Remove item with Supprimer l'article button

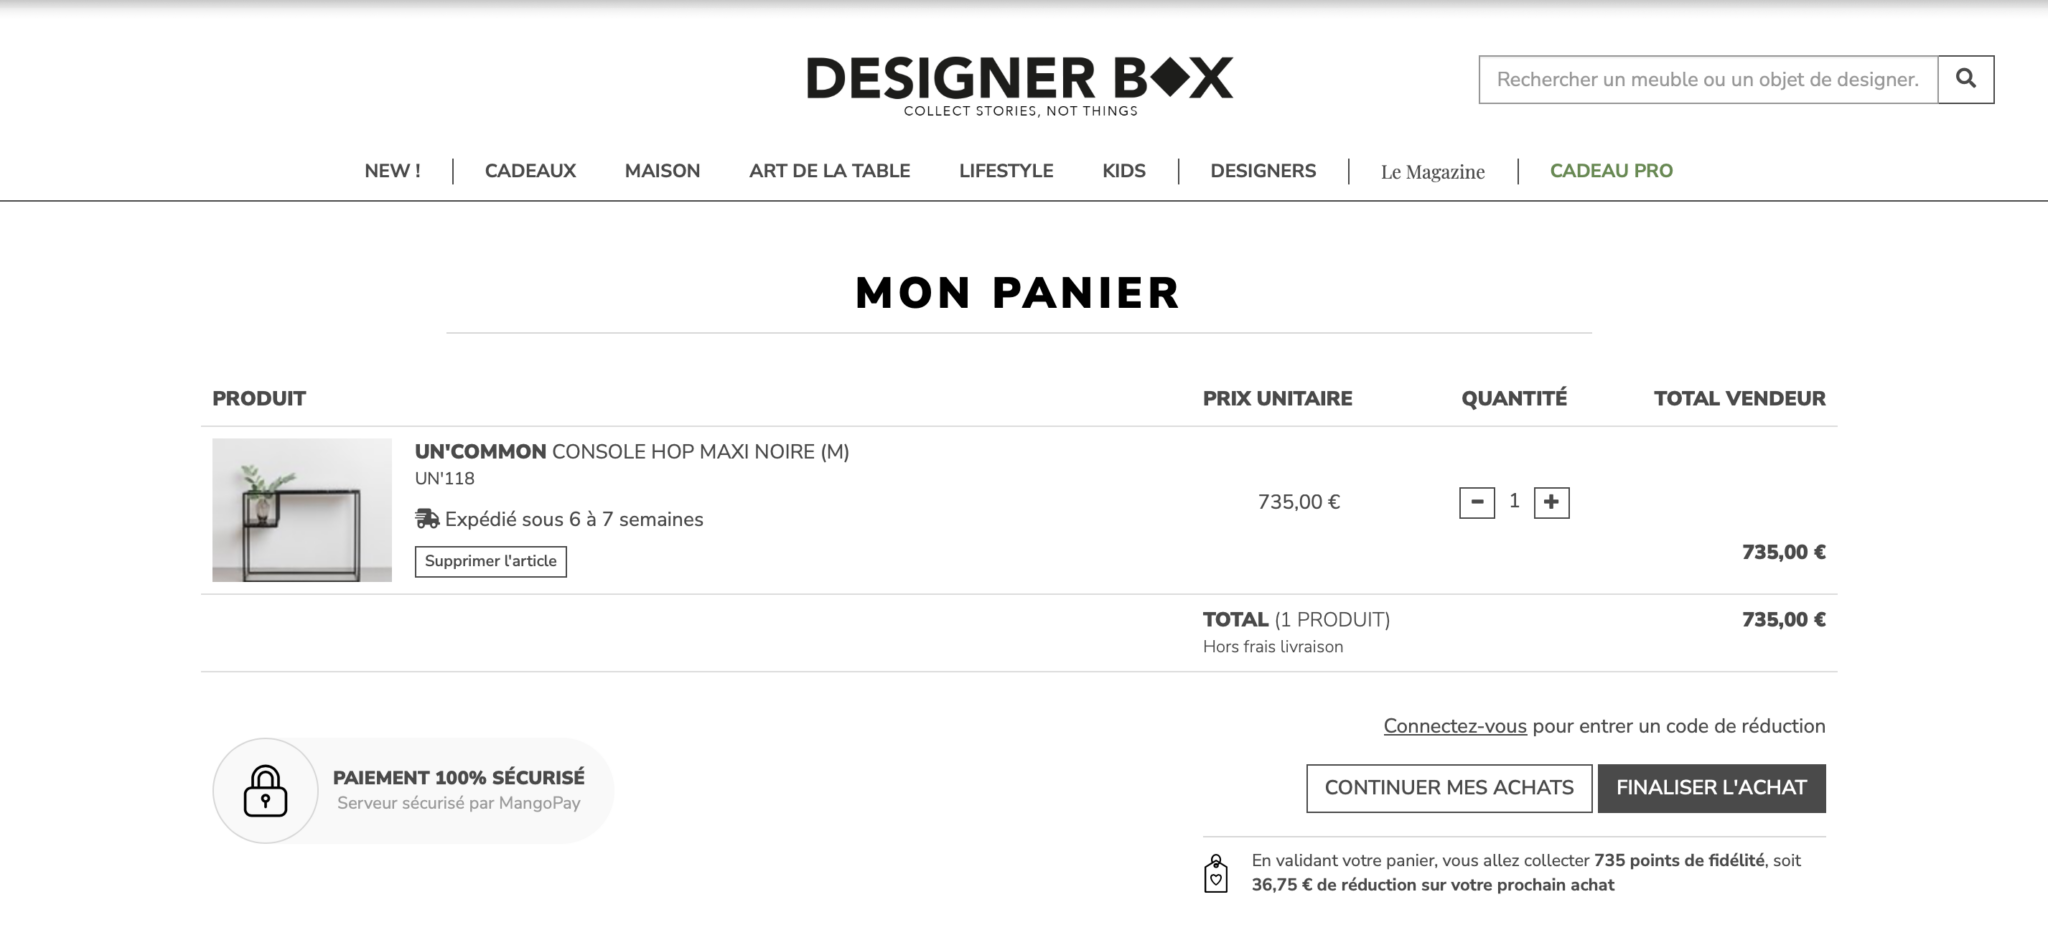pyautogui.click(x=491, y=561)
